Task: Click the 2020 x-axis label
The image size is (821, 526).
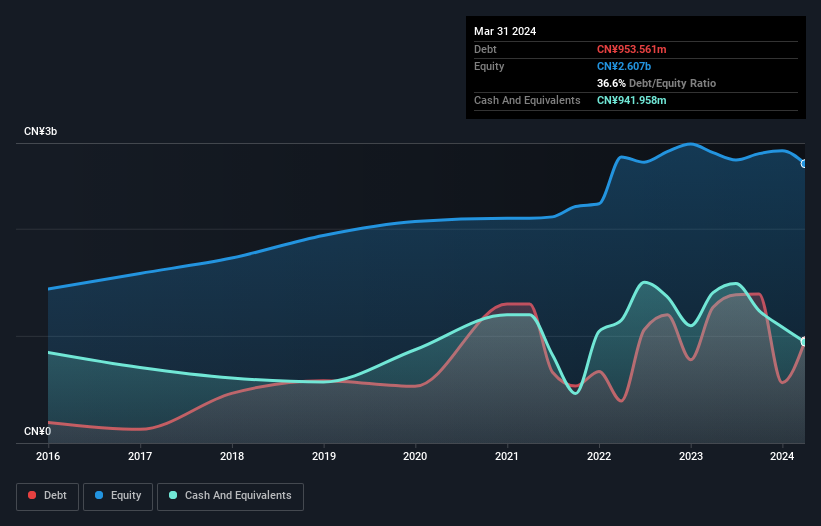Action: click(415, 456)
